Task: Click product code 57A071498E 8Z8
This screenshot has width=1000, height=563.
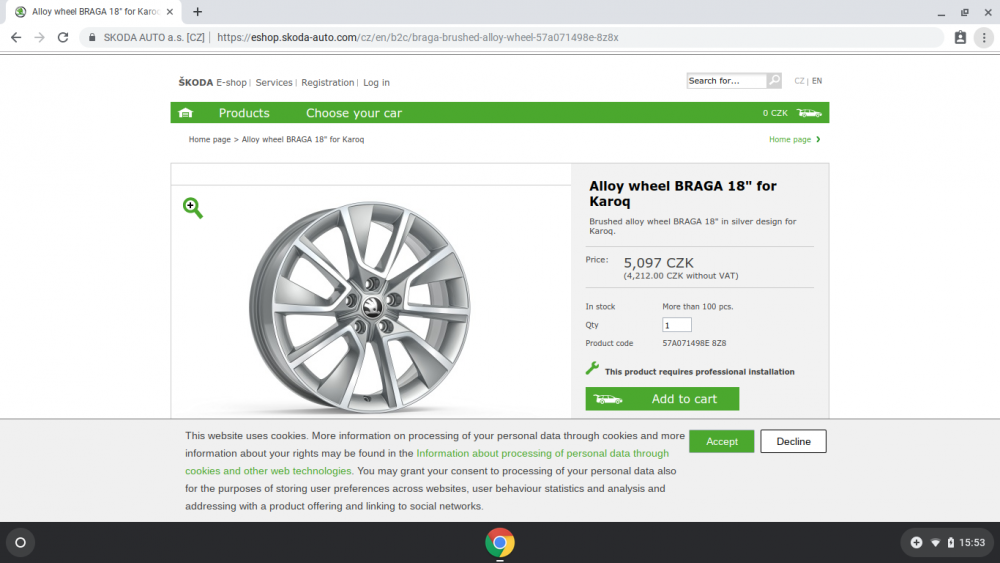Action: coord(694,343)
